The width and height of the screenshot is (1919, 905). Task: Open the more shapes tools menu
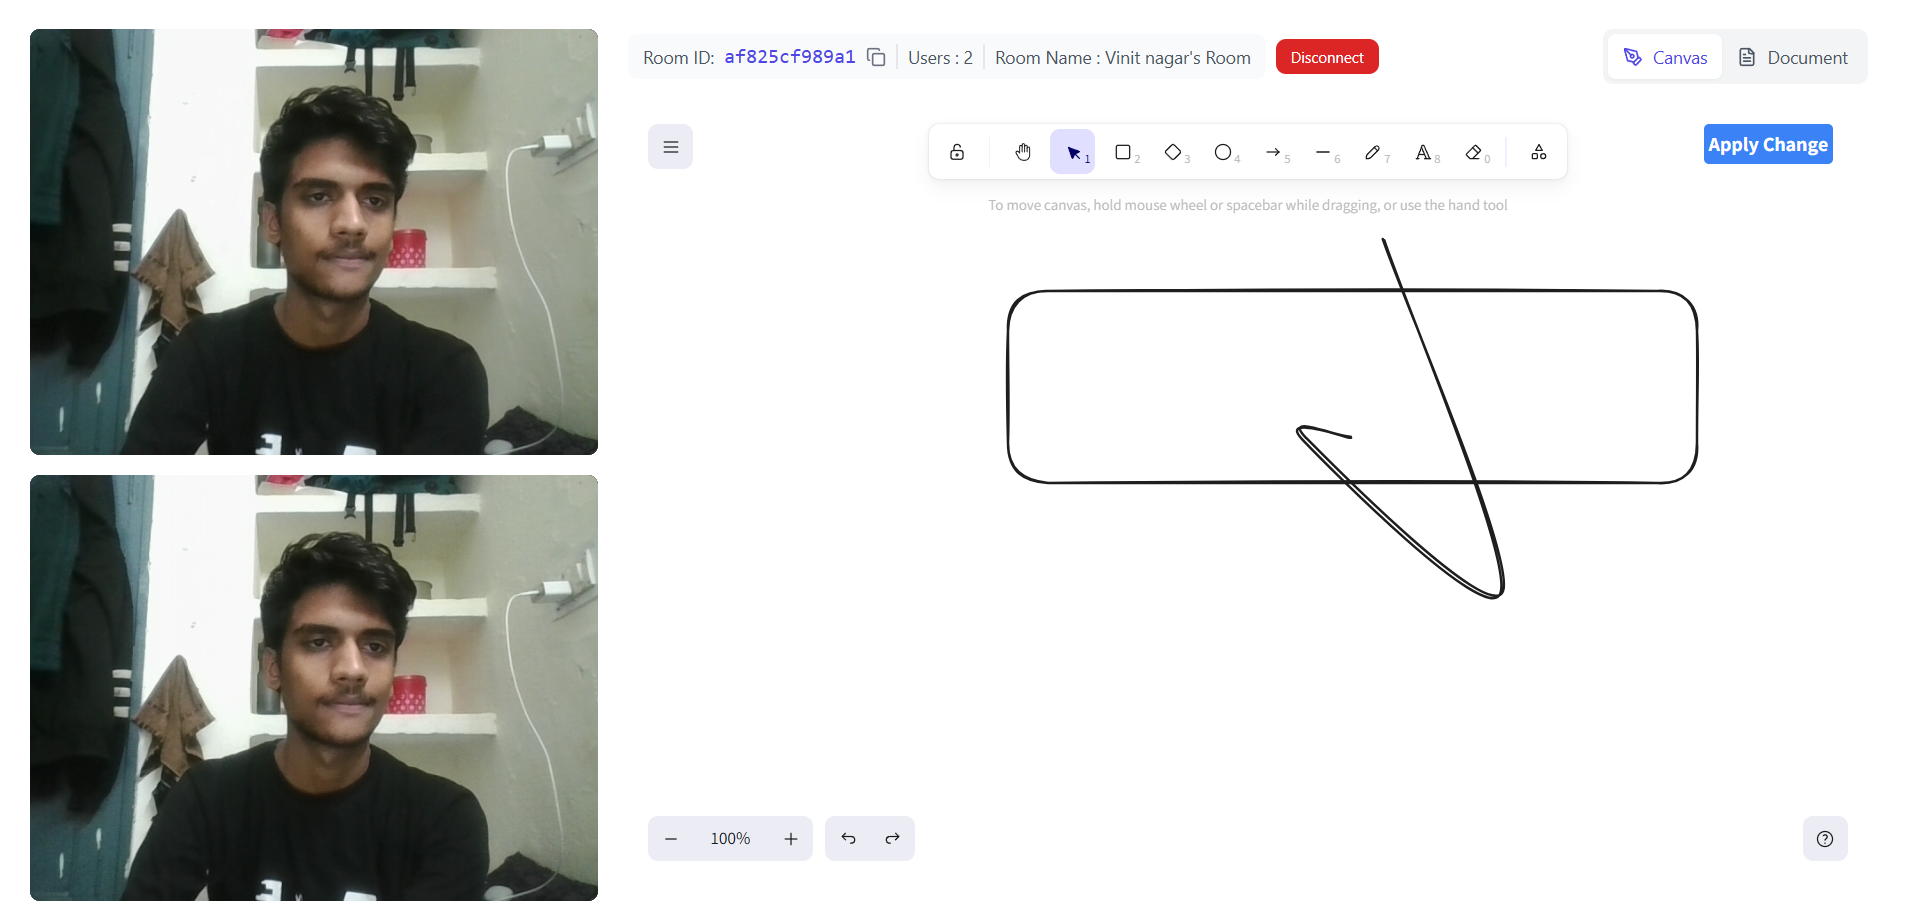pyautogui.click(x=1539, y=152)
